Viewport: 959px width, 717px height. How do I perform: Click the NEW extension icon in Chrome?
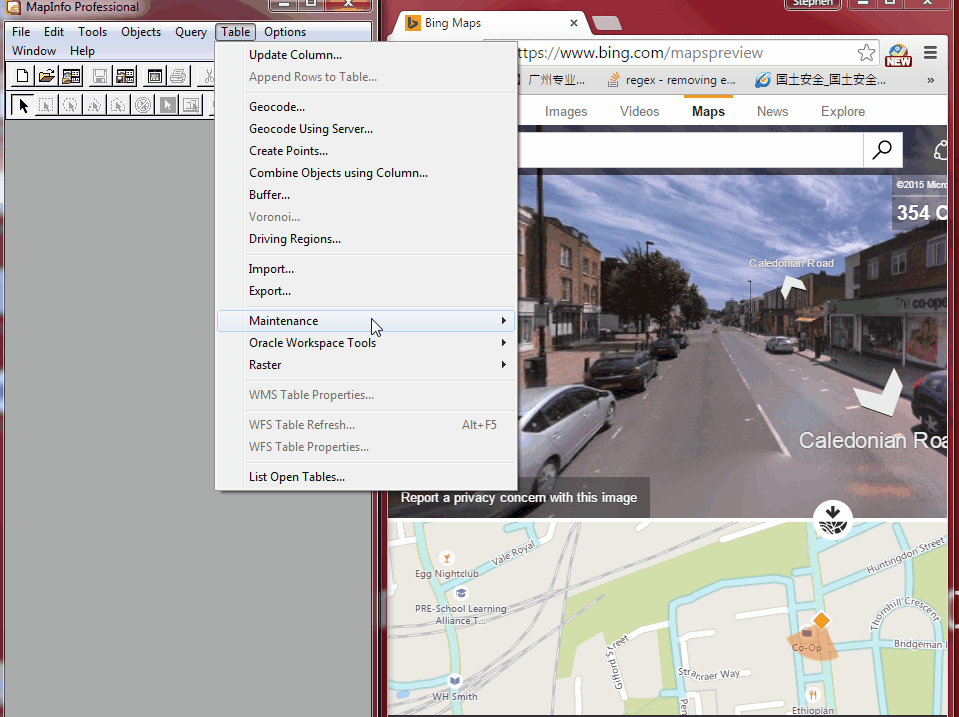click(898, 55)
